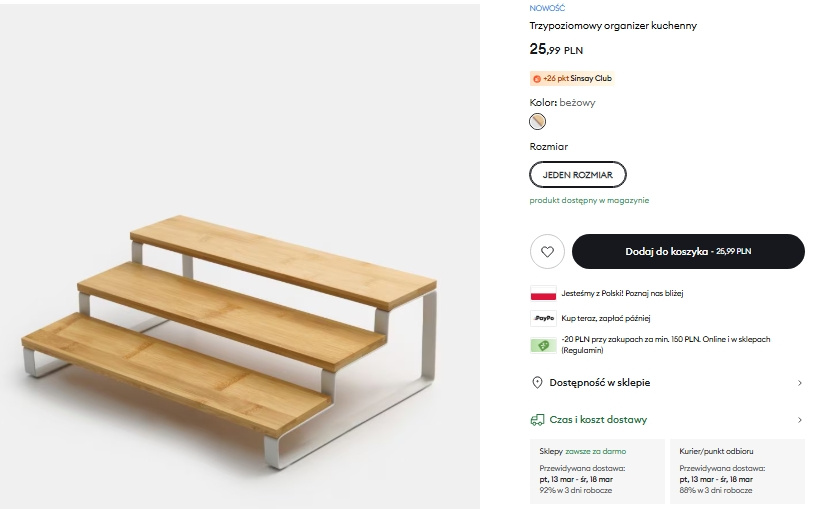The image size is (813, 509).
Task: Select the Kurier/punkt odbioru delivery card
Action: [736, 470]
